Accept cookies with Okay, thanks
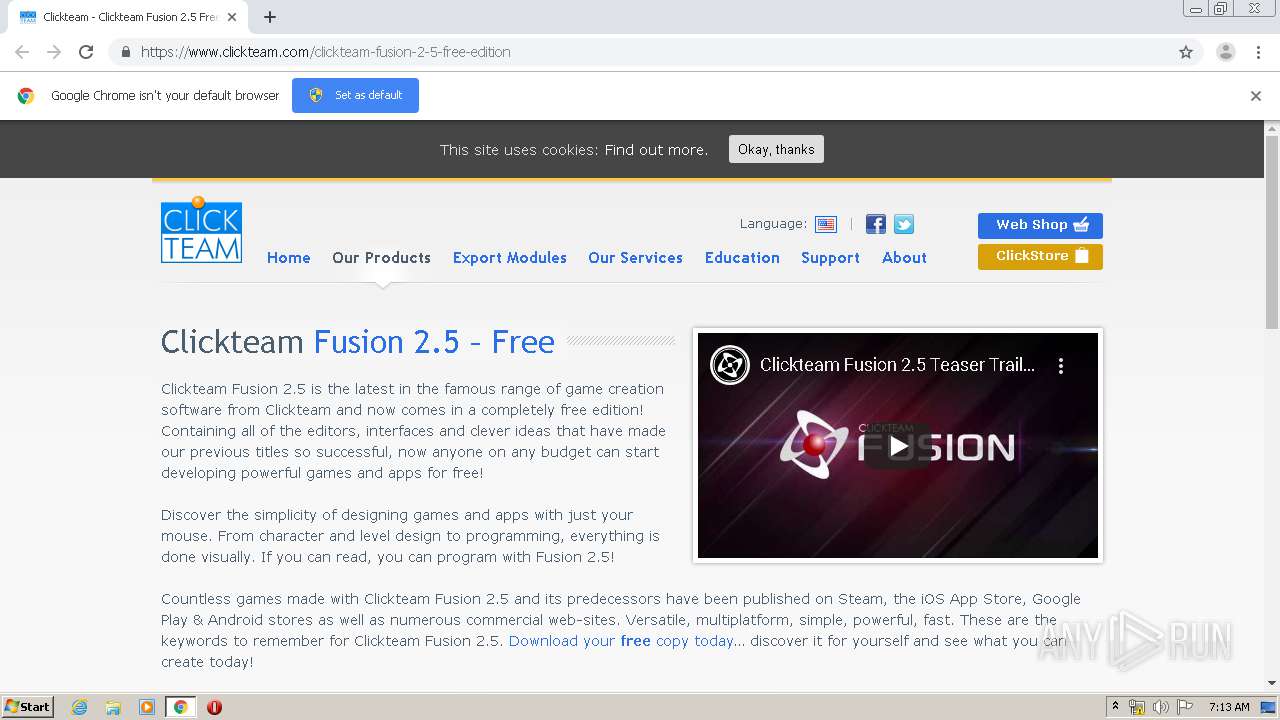1280x720 pixels. pyautogui.click(x=776, y=149)
